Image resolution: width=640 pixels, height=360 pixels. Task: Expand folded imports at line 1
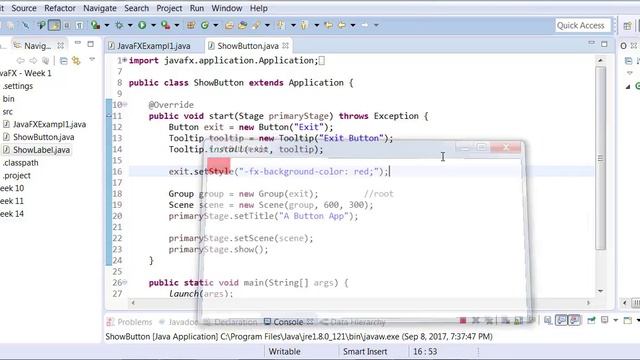(124, 60)
